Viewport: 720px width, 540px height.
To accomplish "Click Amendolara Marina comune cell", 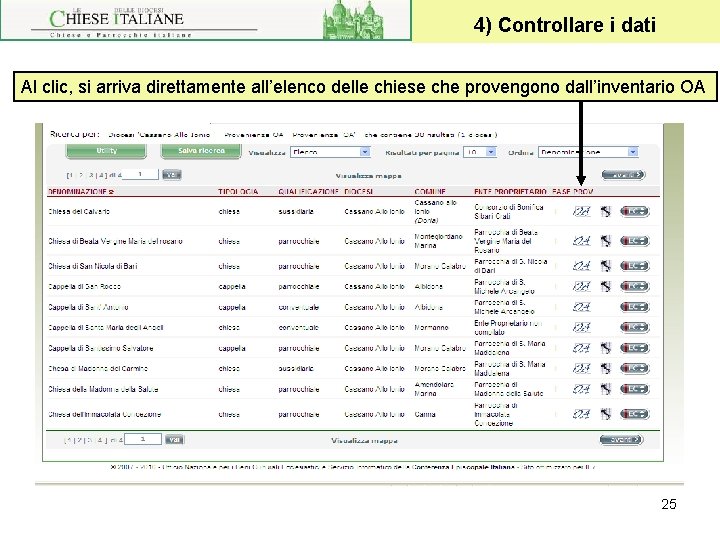I will coord(434,389).
